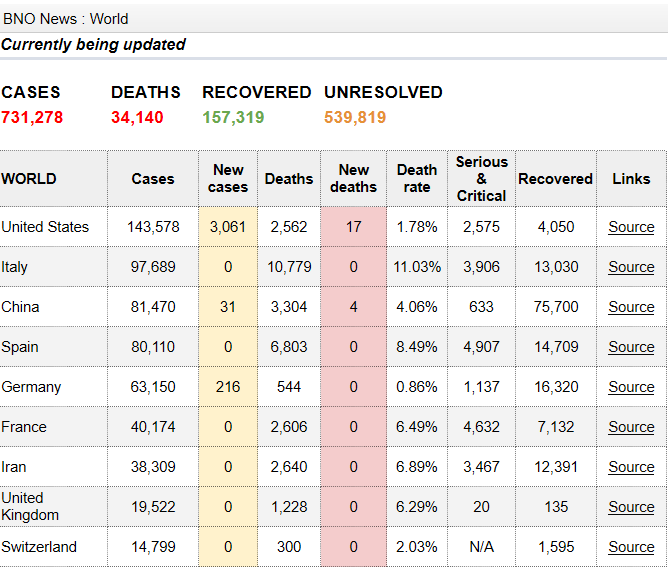This screenshot has height=567, width=668.
Task: Click the "New deaths" column header
Action: coord(353,179)
